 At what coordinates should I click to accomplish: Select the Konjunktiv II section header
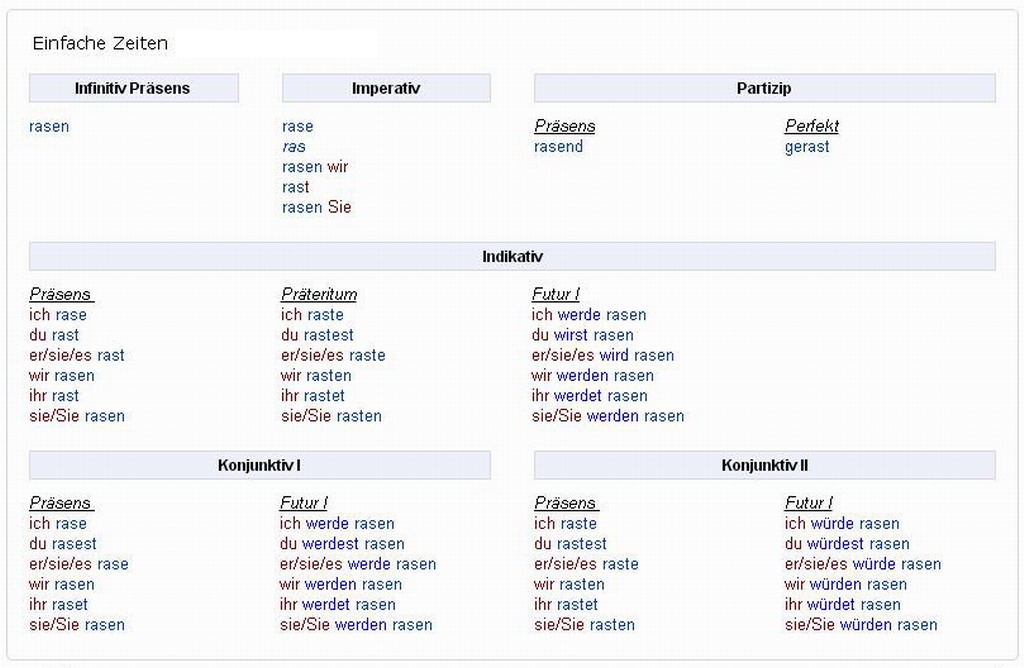tap(764, 465)
